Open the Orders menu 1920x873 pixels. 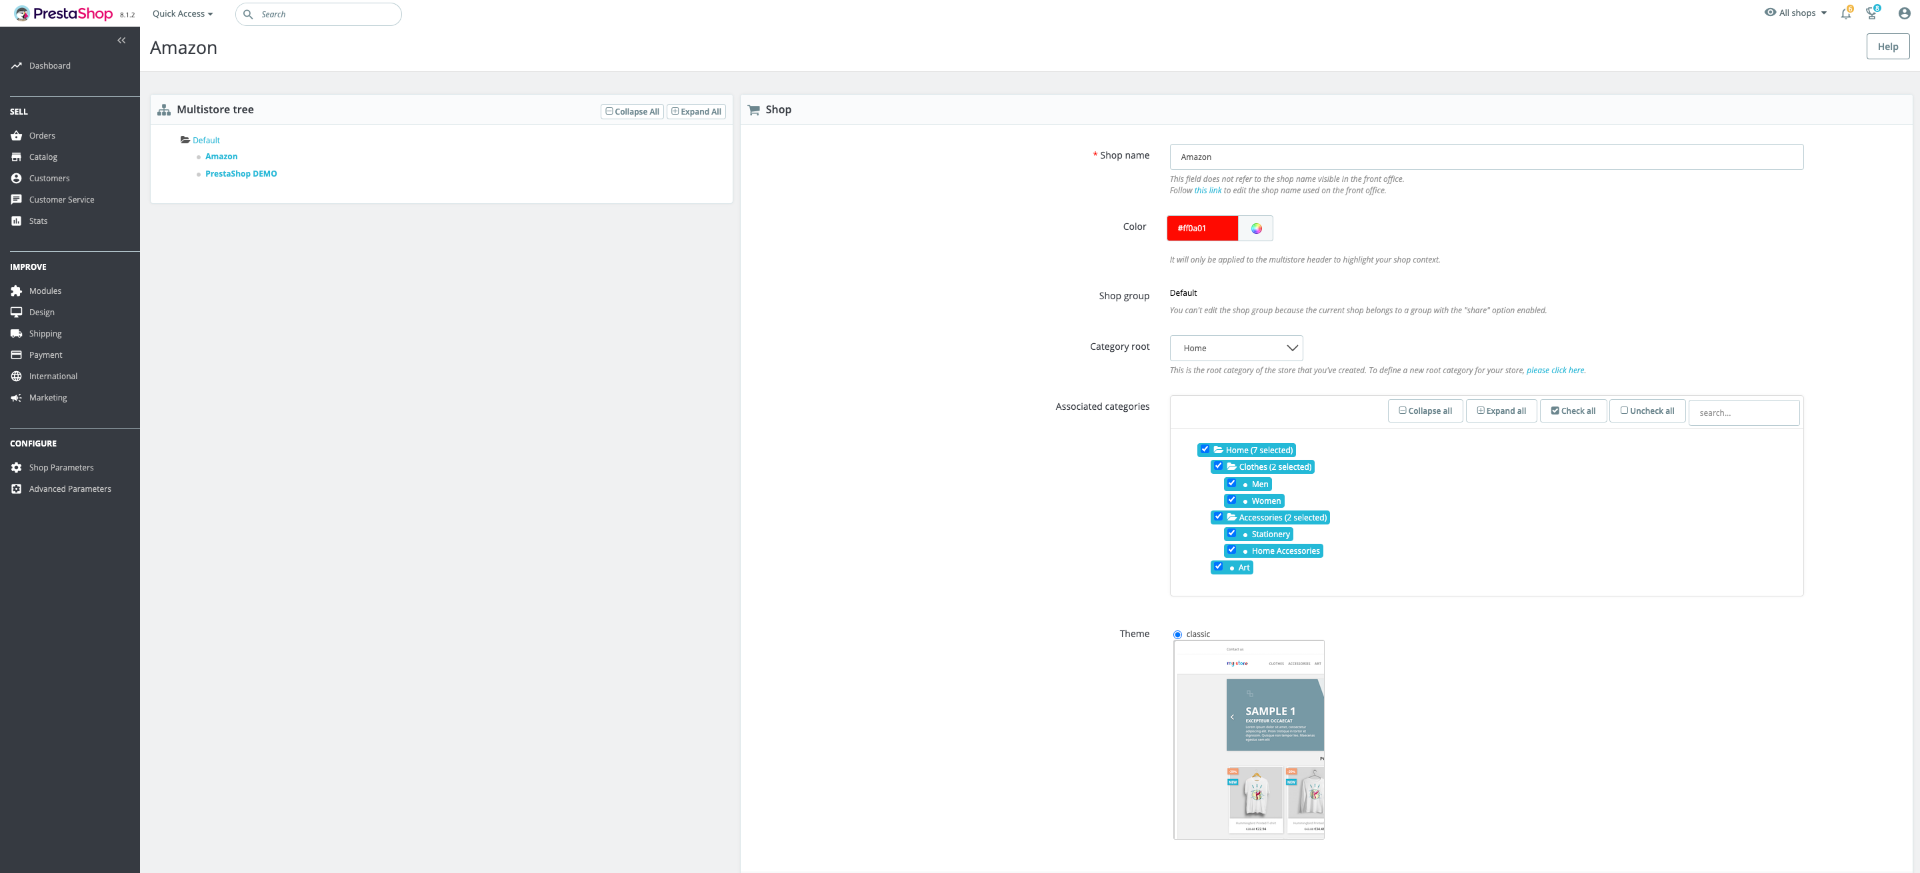(42, 136)
